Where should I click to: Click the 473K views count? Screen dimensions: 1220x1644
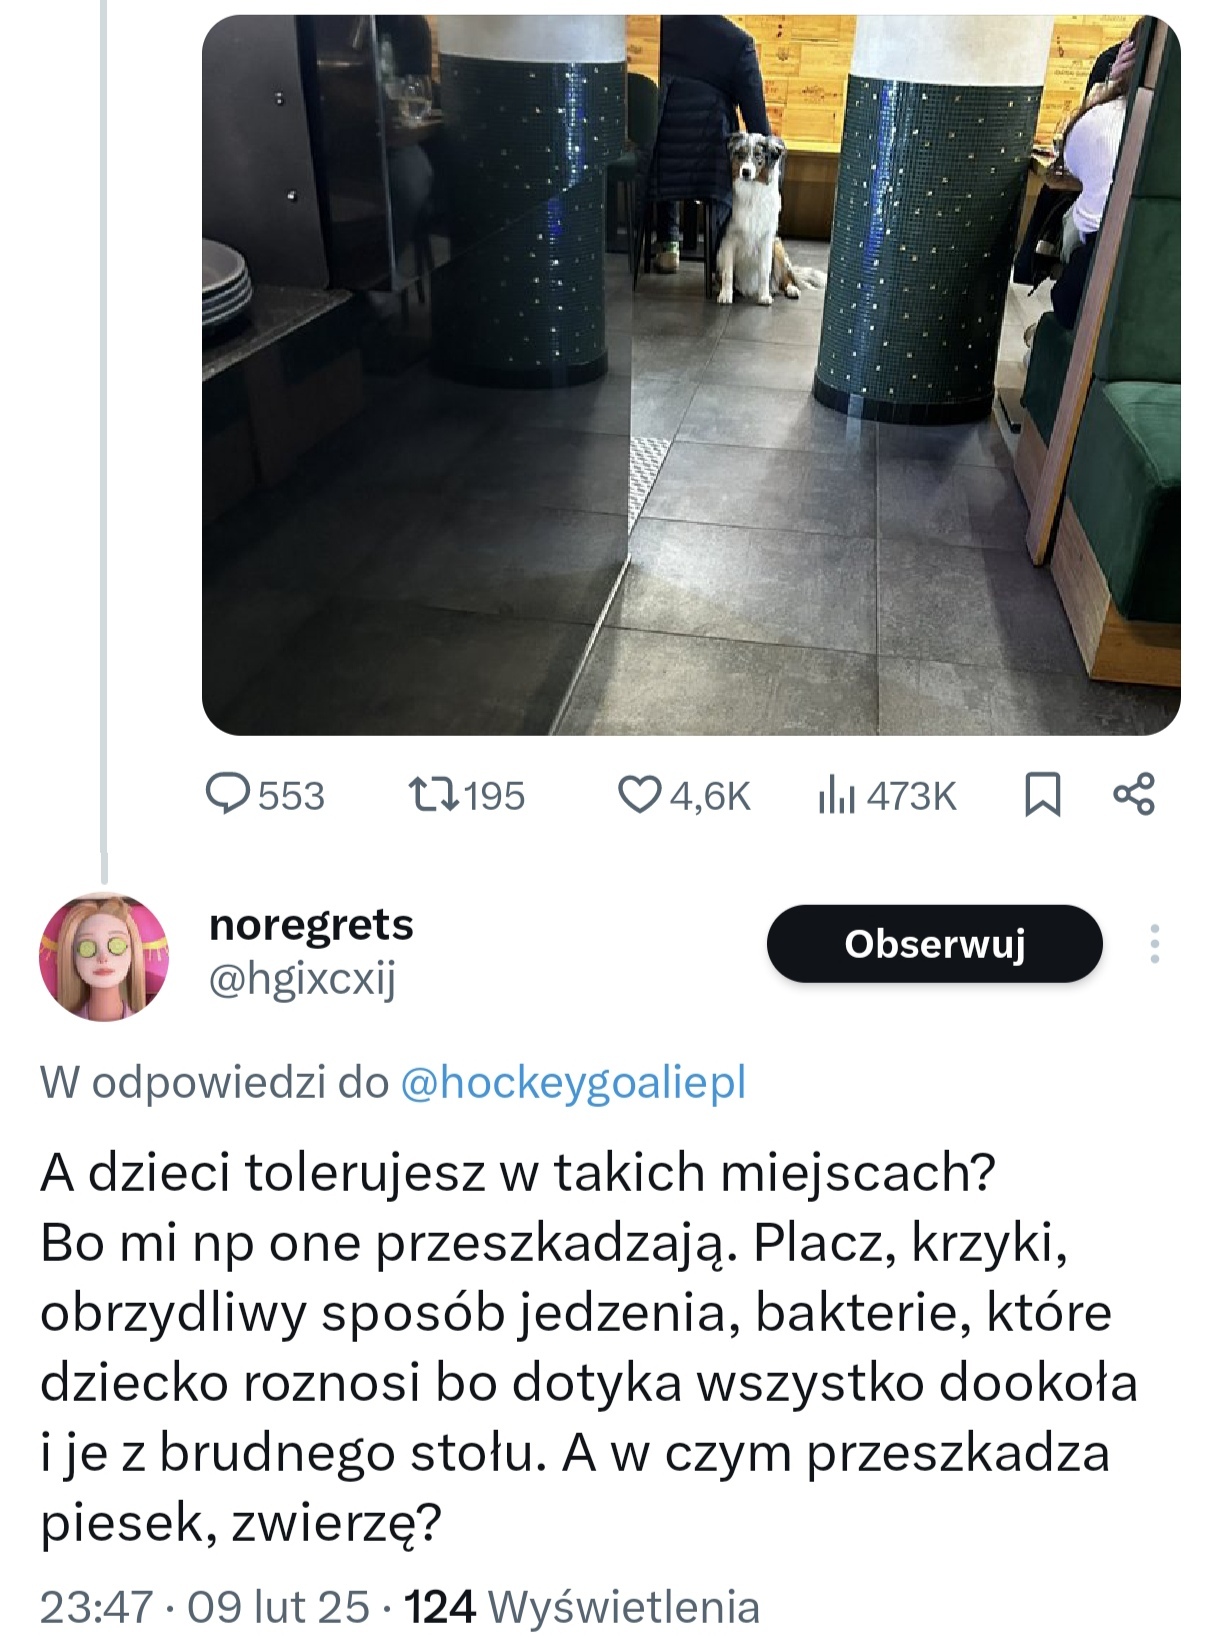(x=911, y=796)
